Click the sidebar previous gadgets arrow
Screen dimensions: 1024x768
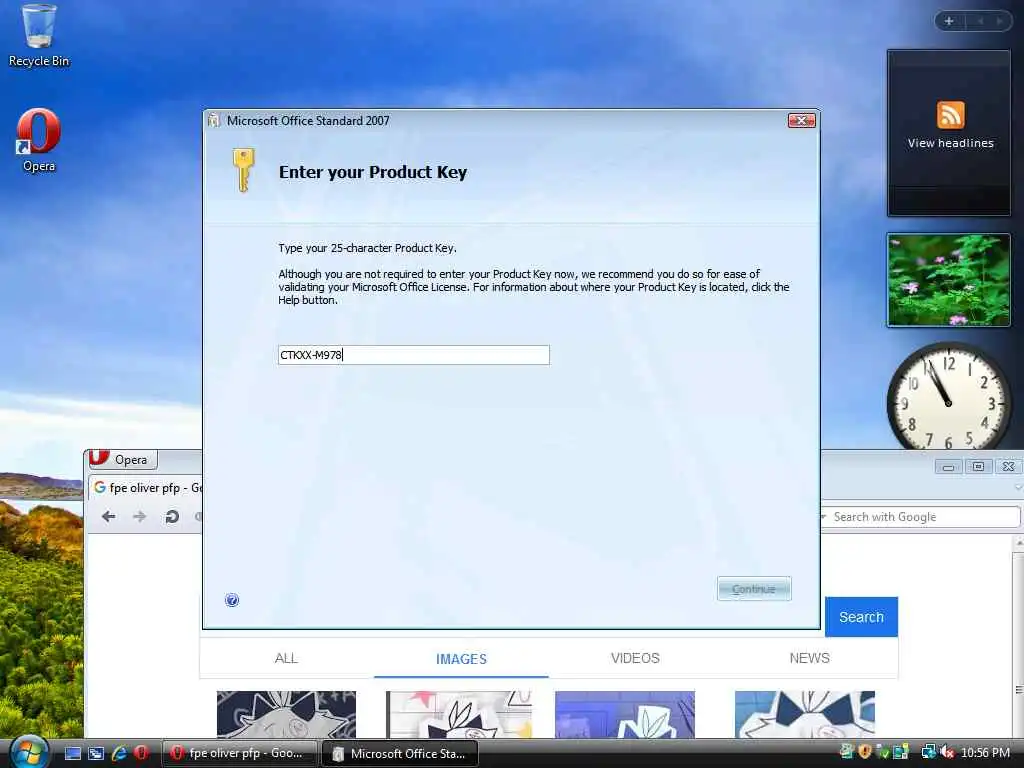(x=980, y=21)
